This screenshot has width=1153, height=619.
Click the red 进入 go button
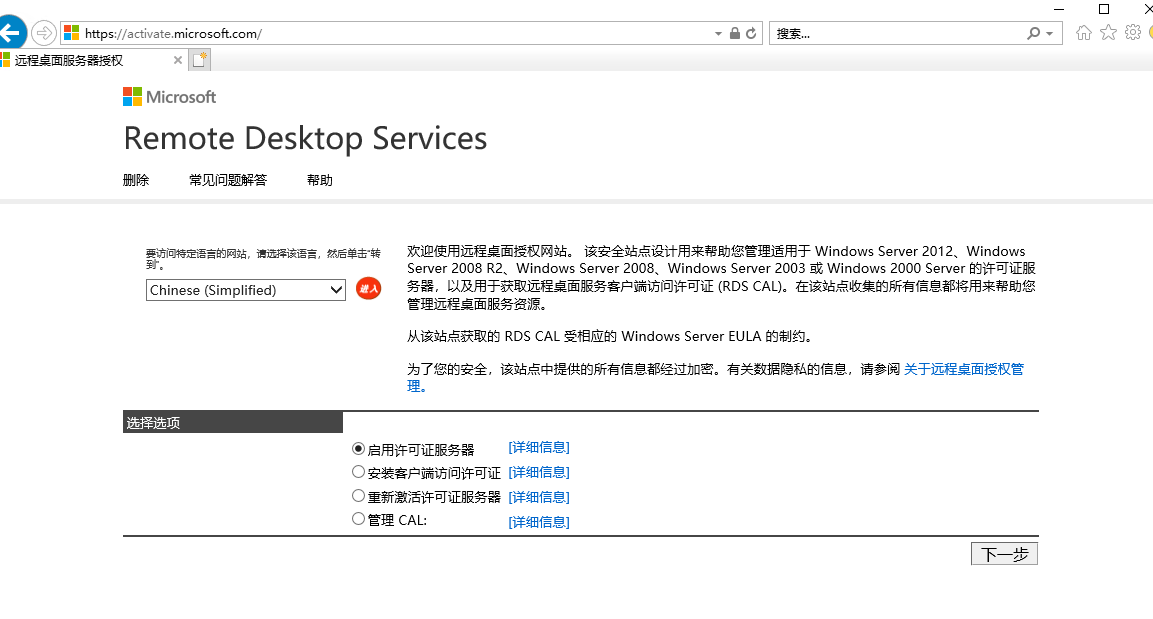(368, 289)
